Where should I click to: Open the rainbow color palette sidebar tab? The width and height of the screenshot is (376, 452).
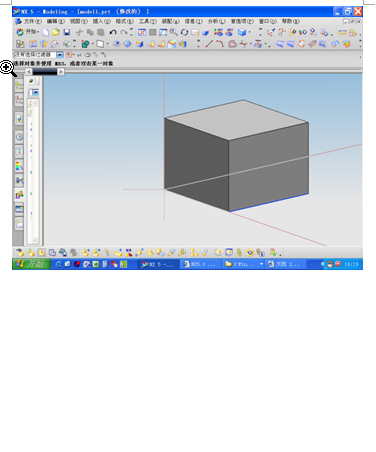(19, 166)
